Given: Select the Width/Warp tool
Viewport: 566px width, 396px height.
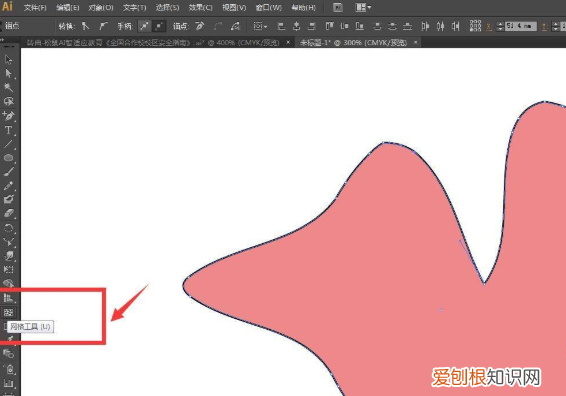Looking at the screenshot, I should point(8,256).
